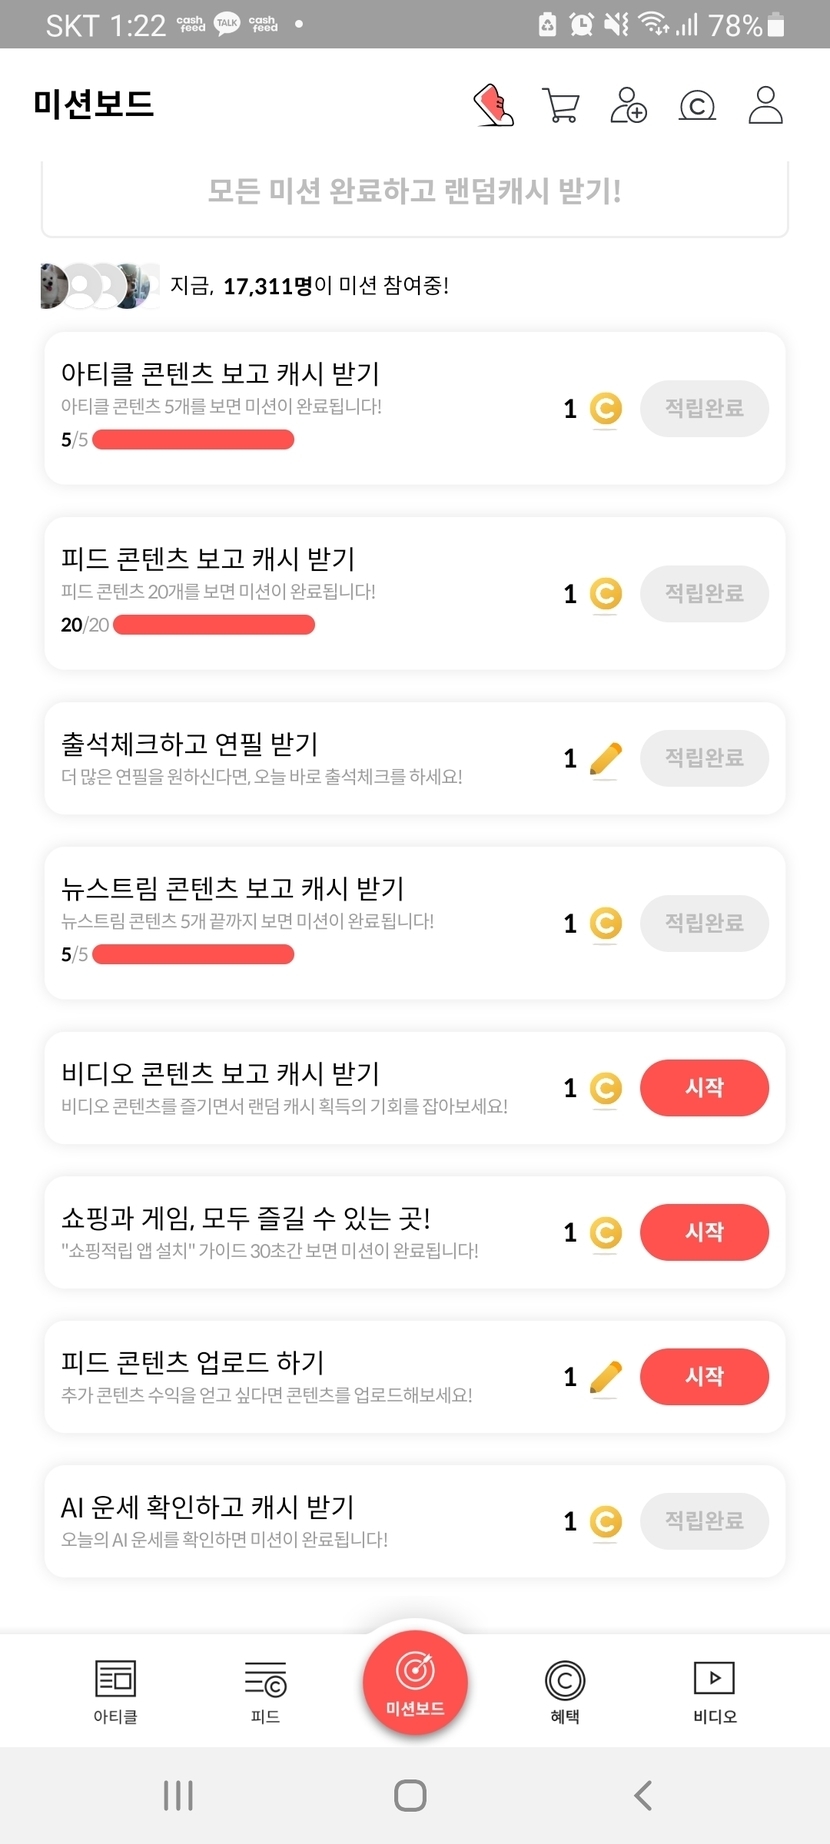Viewport: 830px width, 1844px height.
Task: Switch to the 아티클 tab
Action: [x=115, y=1691]
